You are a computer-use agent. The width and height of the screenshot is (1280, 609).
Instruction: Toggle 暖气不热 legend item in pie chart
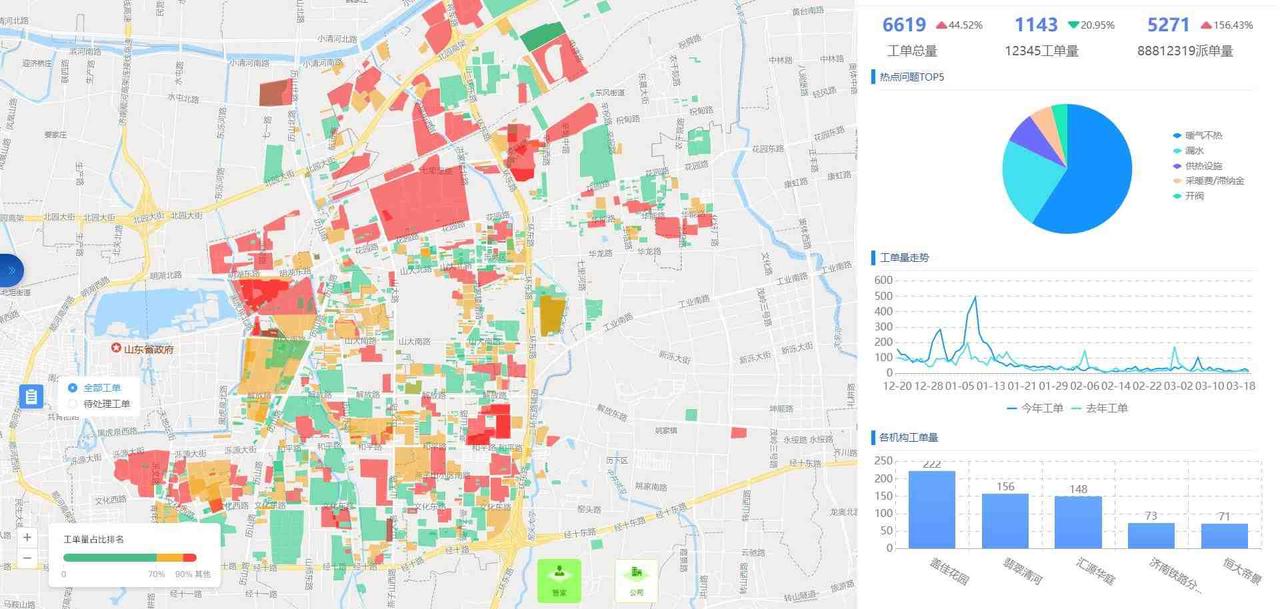tap(1203, 136)
